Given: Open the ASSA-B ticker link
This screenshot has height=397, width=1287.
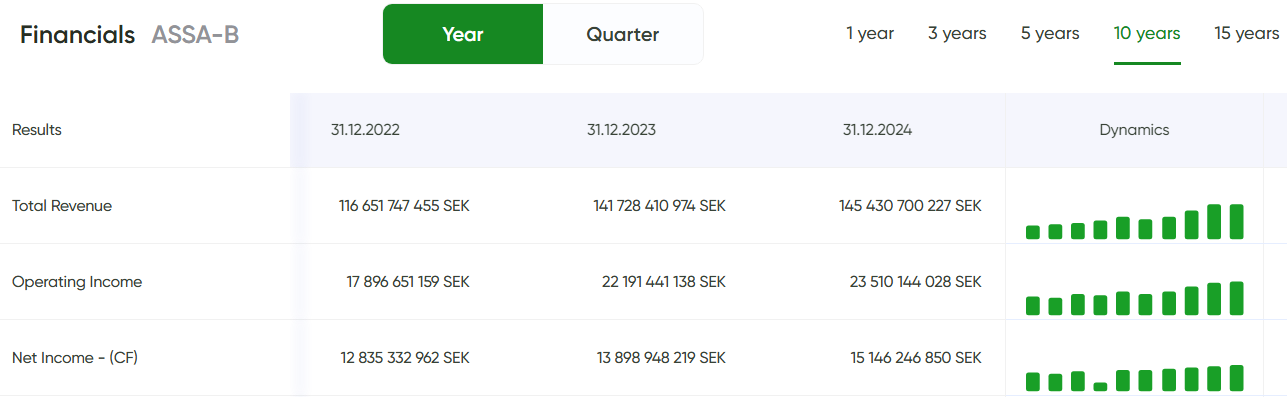Looking at the screenshot, I should tap(195, 35).
